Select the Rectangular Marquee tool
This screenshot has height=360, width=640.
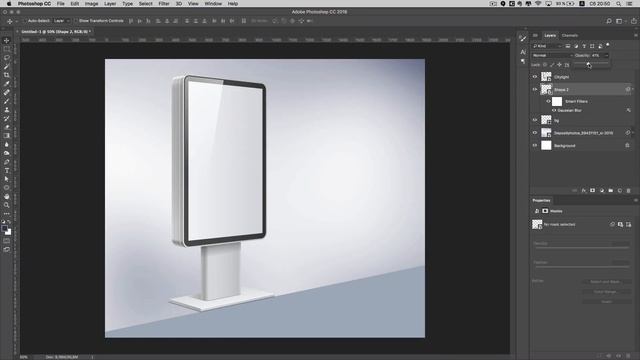click(x=7, y=49)
